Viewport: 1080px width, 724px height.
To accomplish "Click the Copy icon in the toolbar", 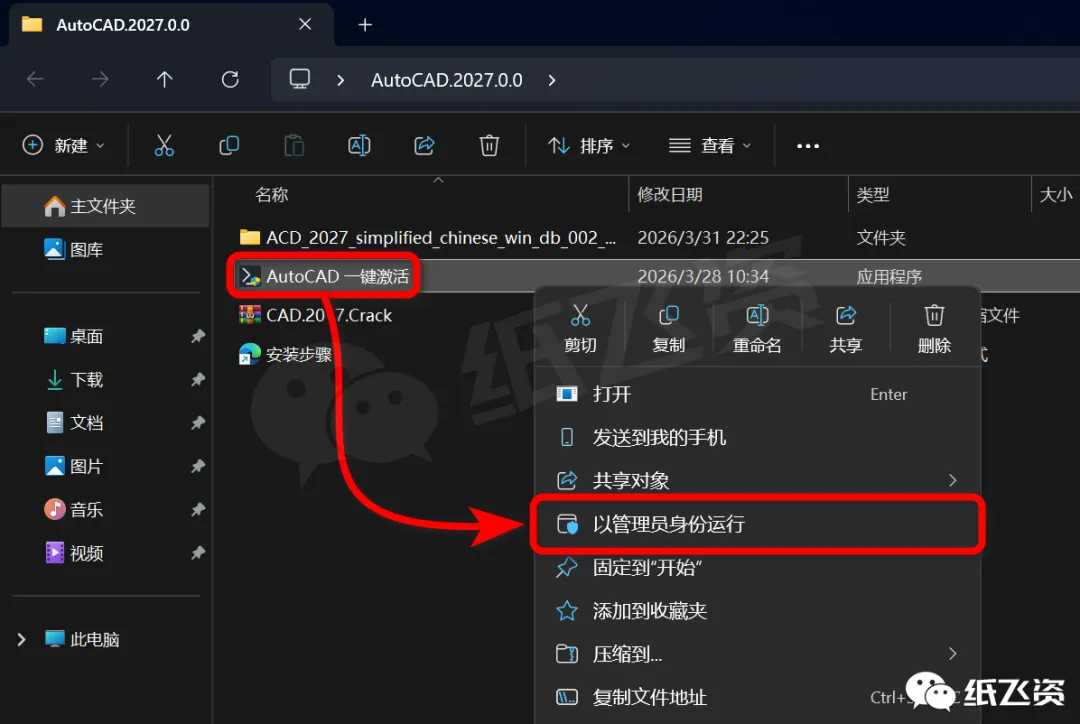I will pyautogui.click(x=229, y=145).
